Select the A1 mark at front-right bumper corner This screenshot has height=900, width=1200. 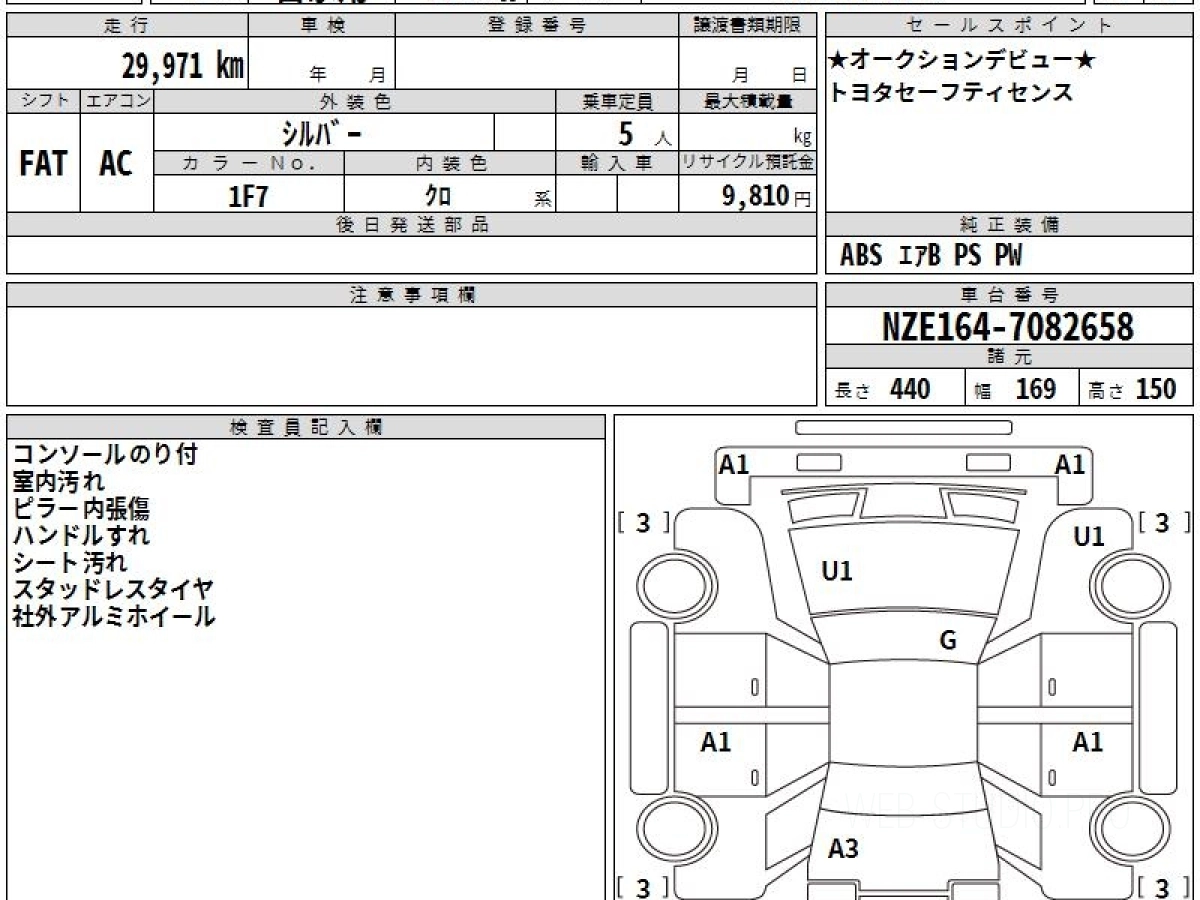(x=1070, y=465)
